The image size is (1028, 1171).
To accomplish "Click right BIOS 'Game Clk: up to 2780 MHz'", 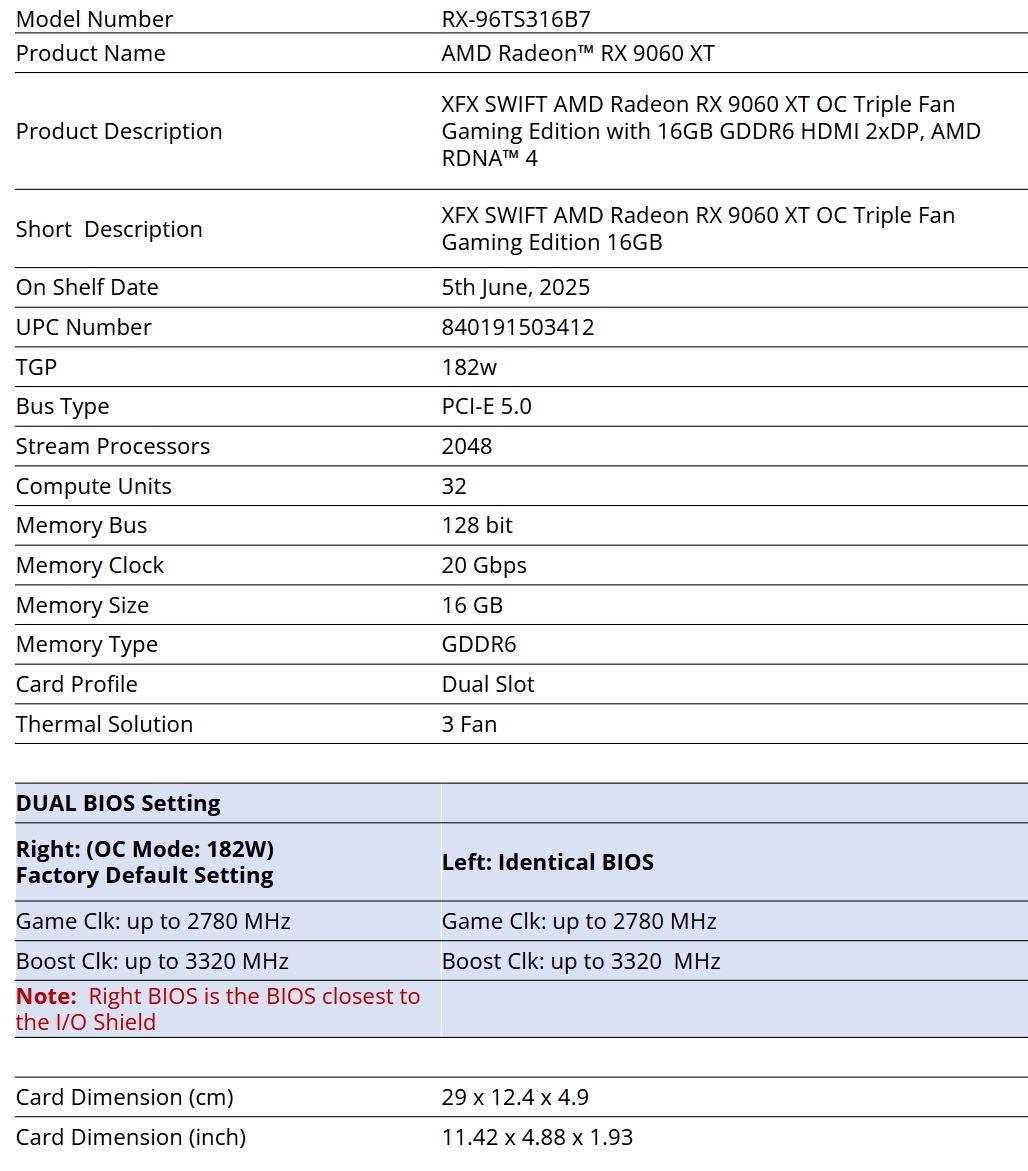I will (x=153, y=921).
